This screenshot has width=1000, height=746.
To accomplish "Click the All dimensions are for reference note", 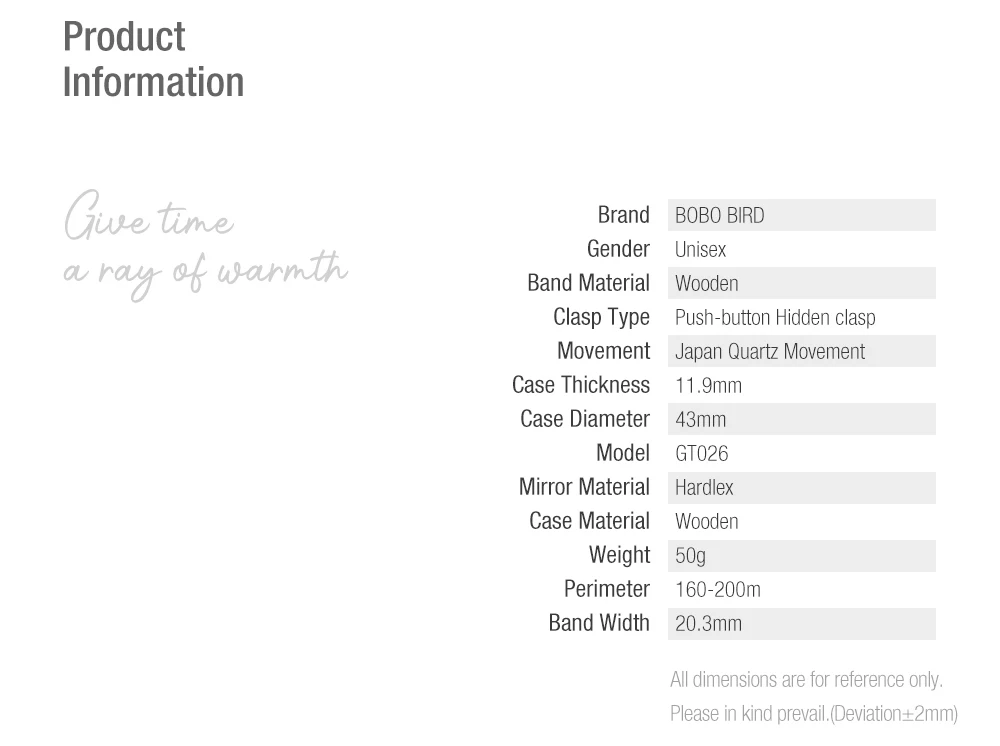I will click(806, 680).
